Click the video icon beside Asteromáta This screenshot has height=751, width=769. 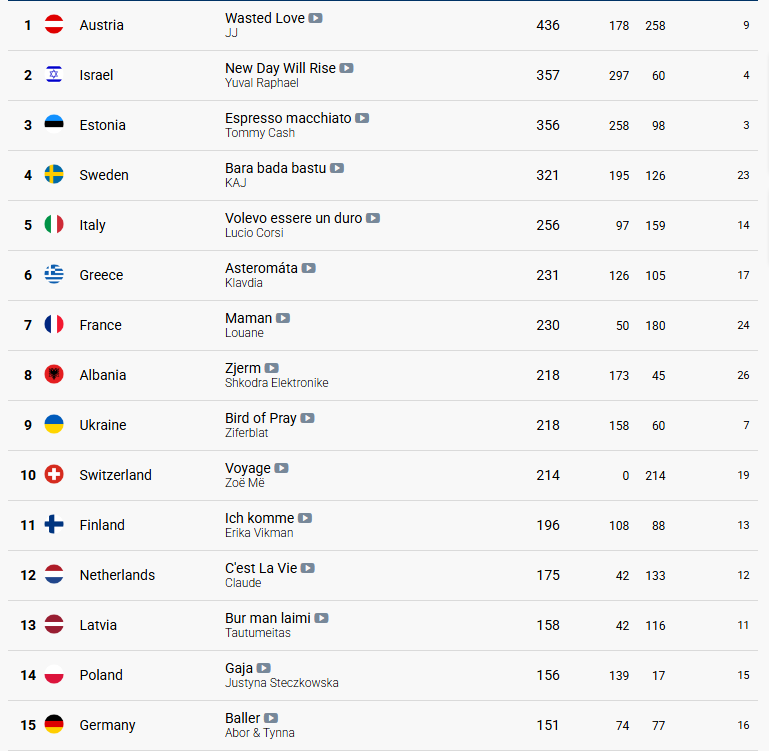[309, 268]
